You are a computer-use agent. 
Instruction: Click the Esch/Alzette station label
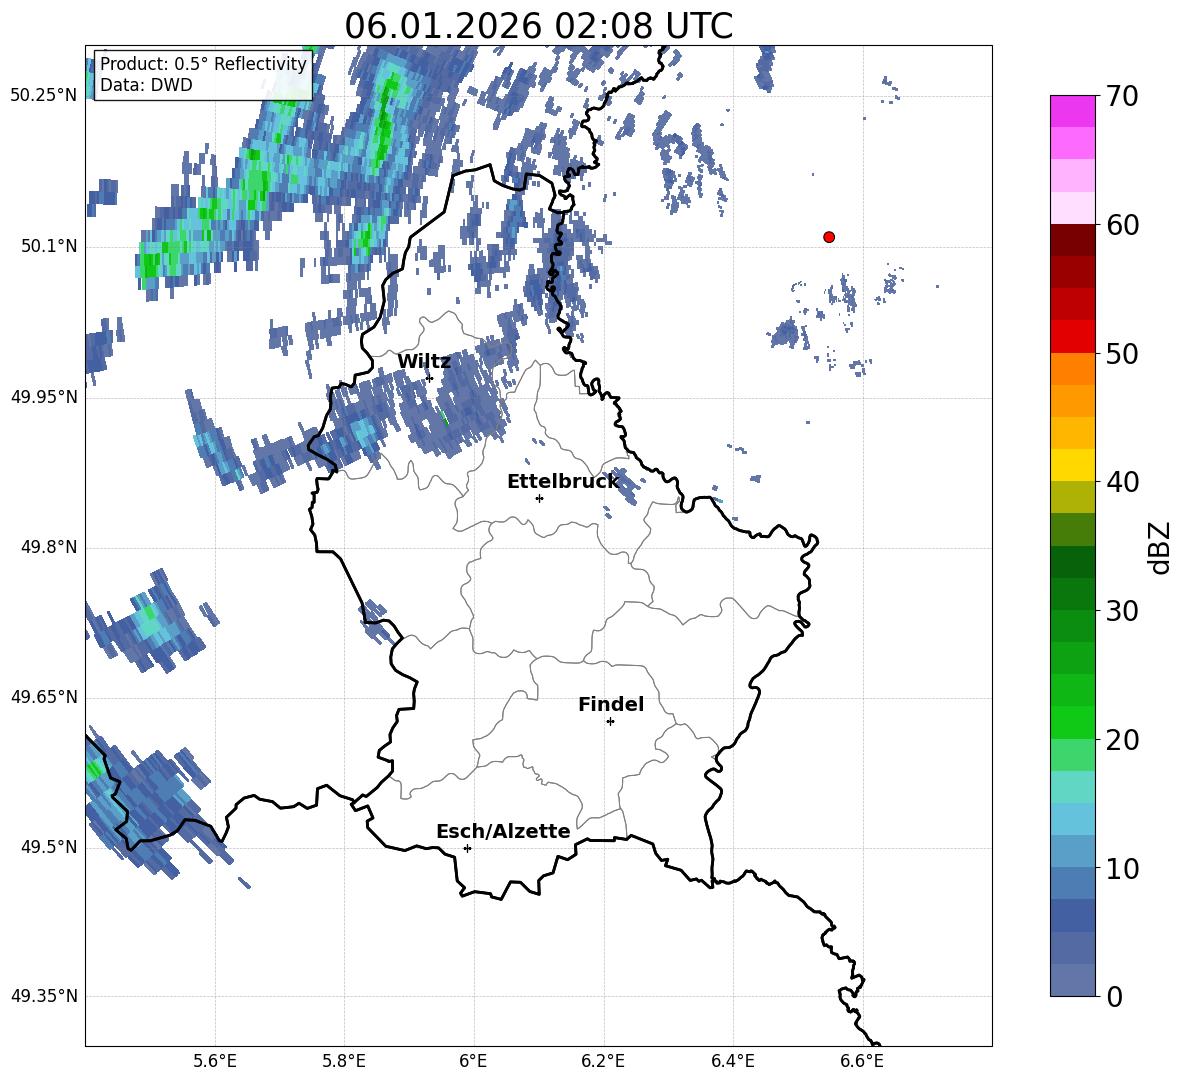pyautogui.click(x=503, y=831)
